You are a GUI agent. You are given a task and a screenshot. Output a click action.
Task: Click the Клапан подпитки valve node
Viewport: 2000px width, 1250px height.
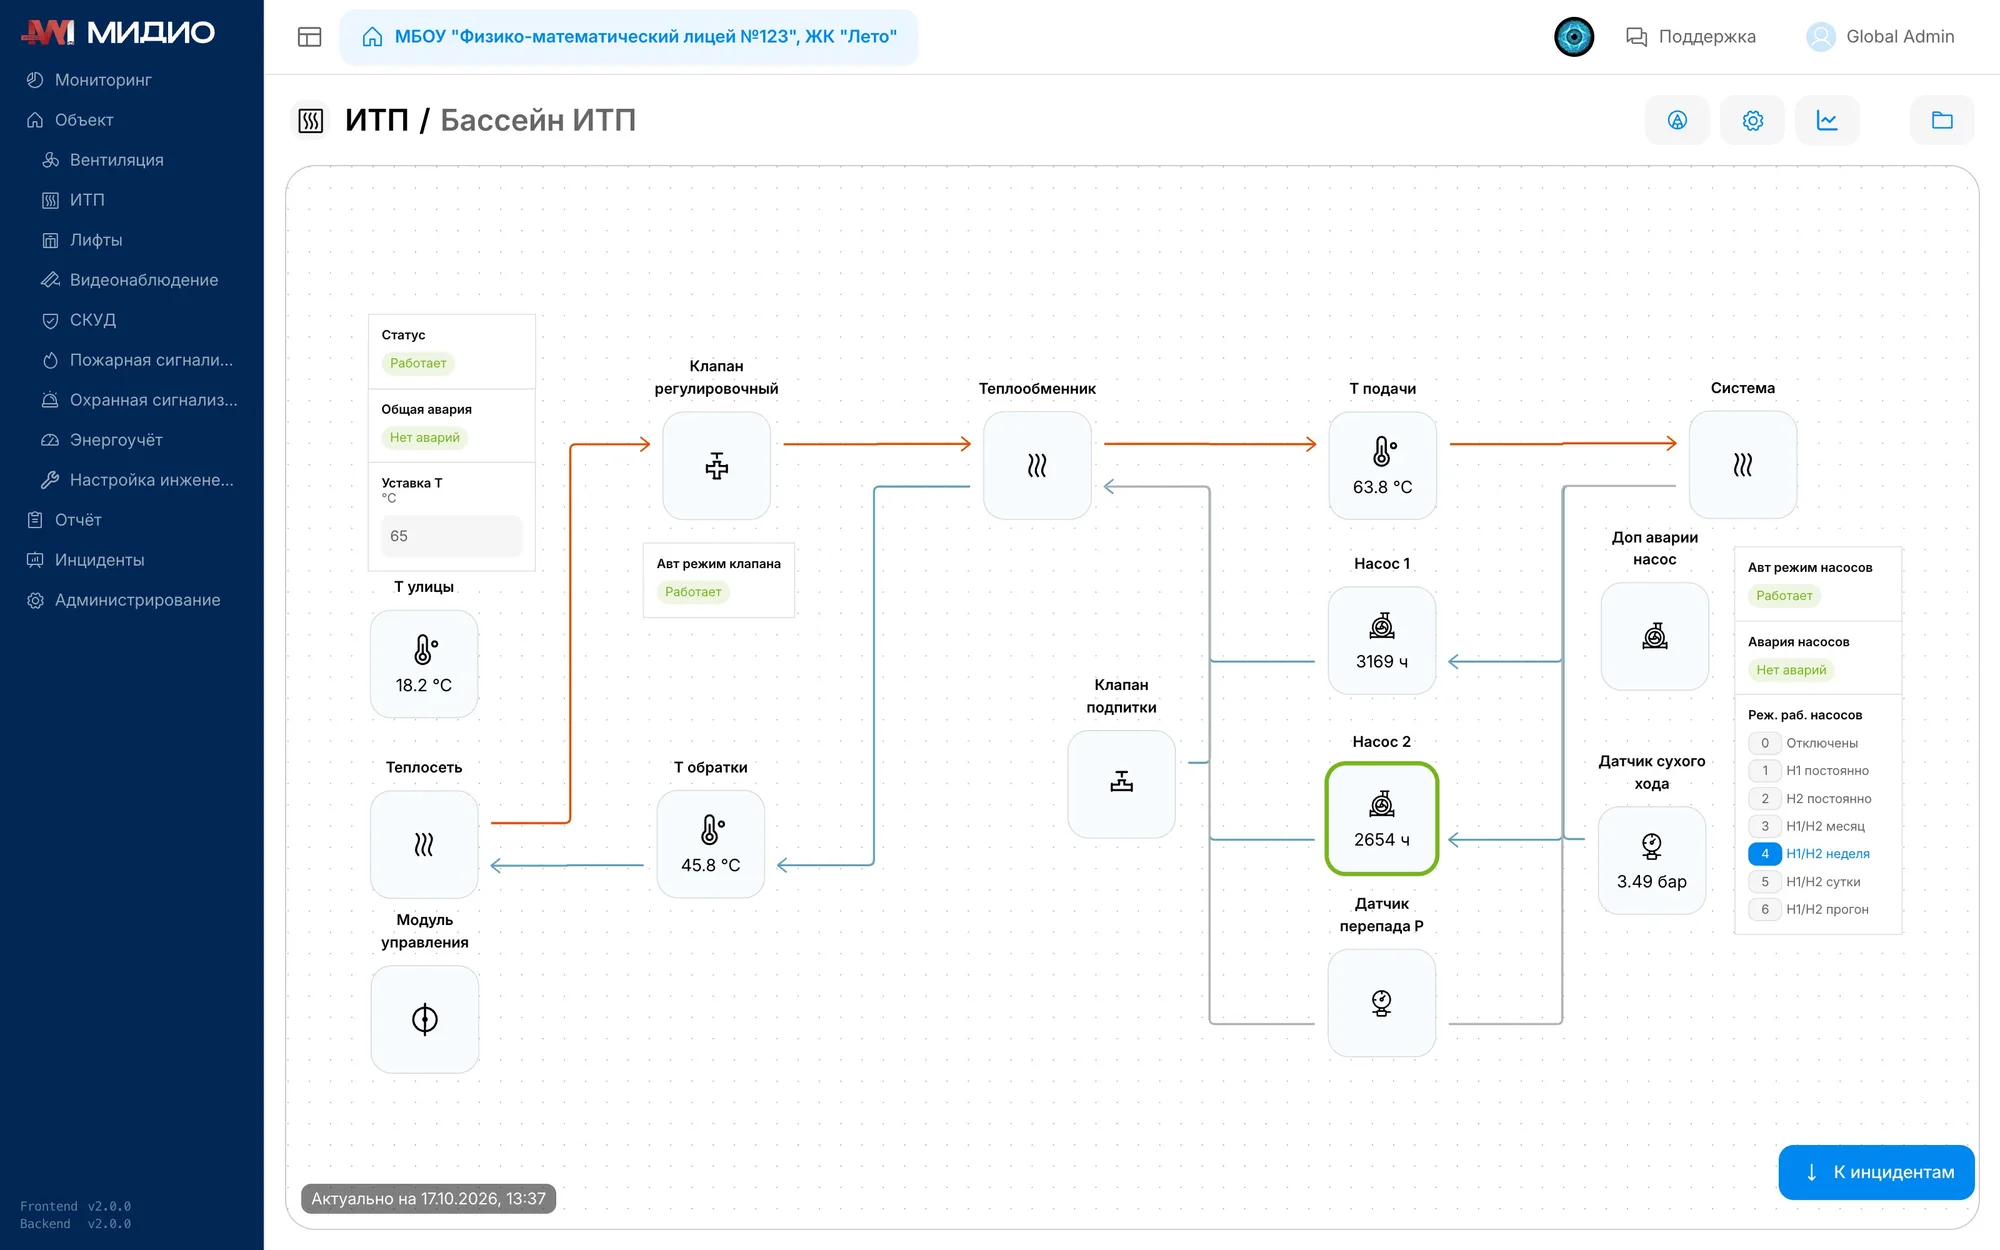[x=1121, y=783]
